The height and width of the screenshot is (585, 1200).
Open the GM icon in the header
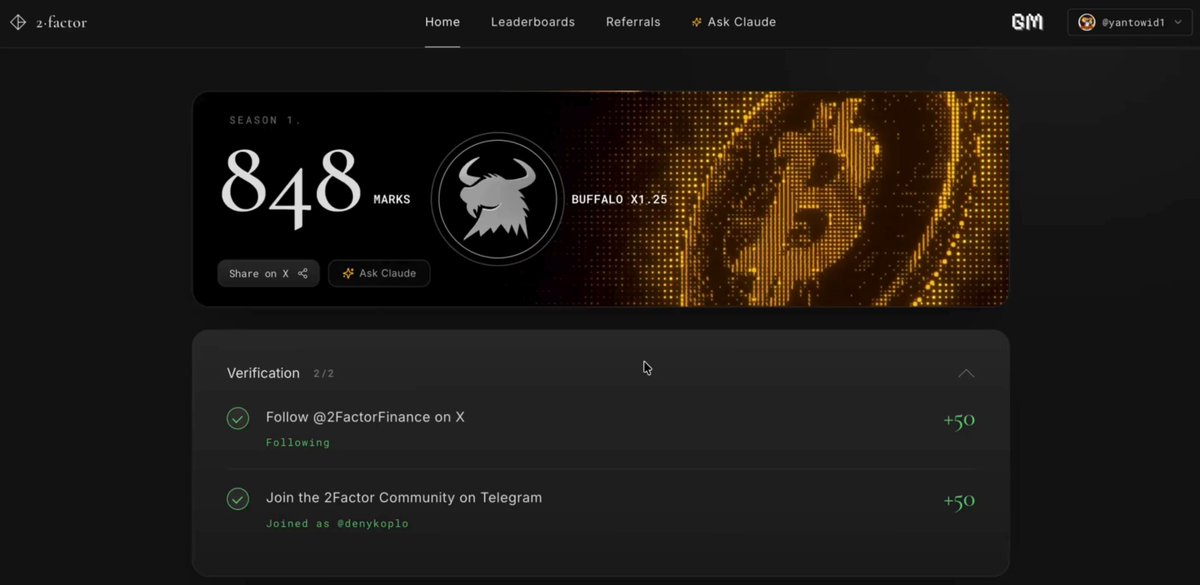1027,22
